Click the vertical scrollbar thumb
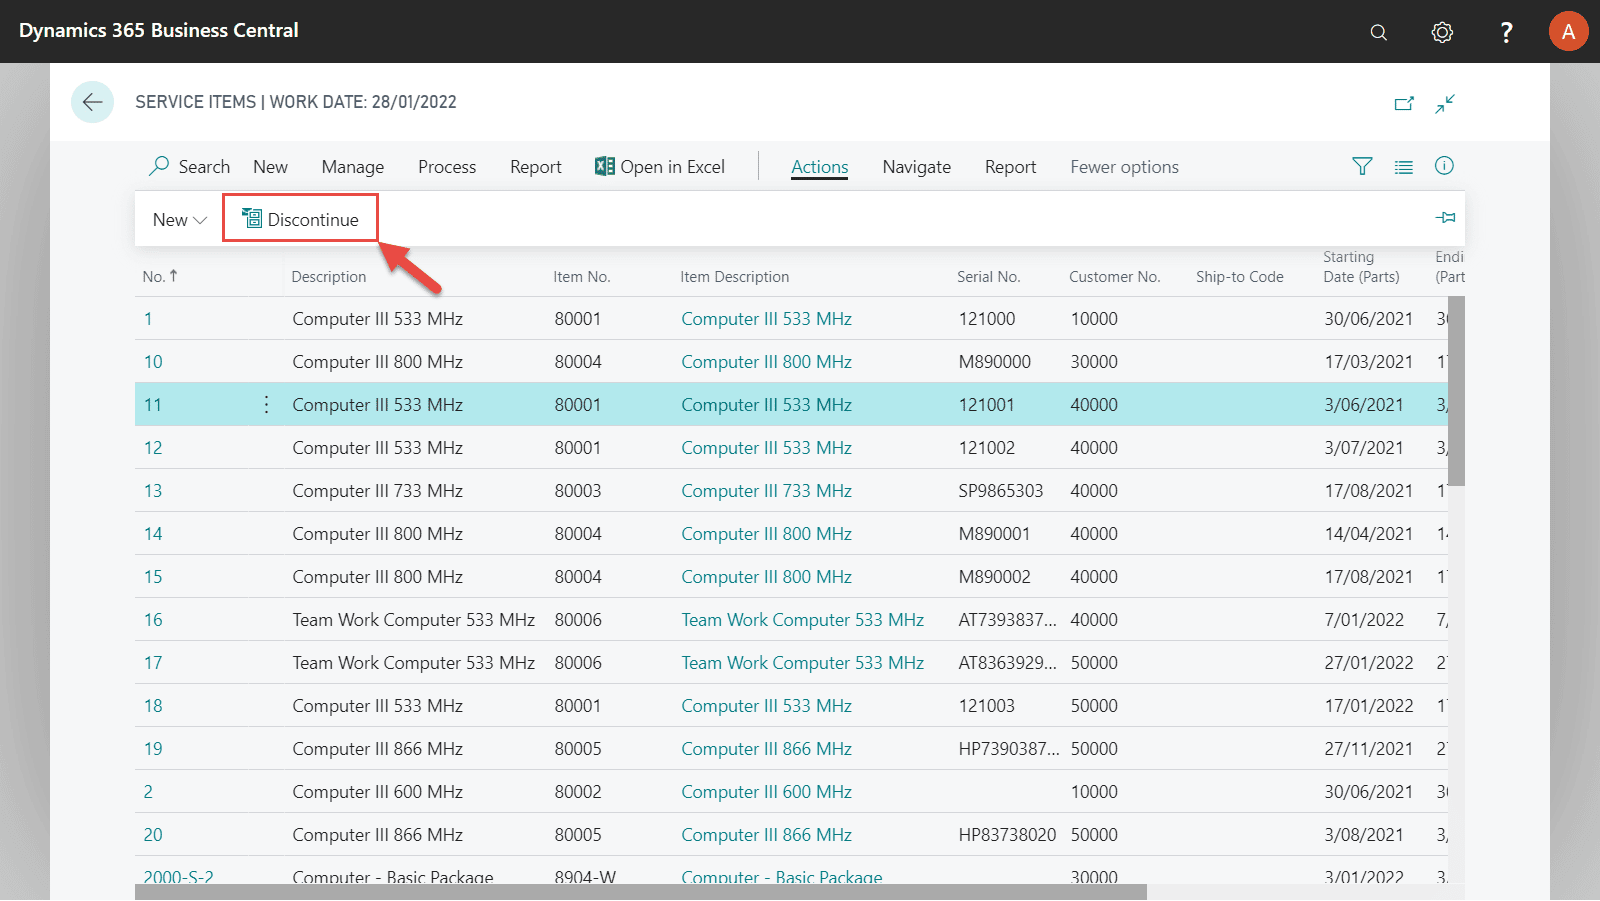1600x901 pixels. [1456, 390]
